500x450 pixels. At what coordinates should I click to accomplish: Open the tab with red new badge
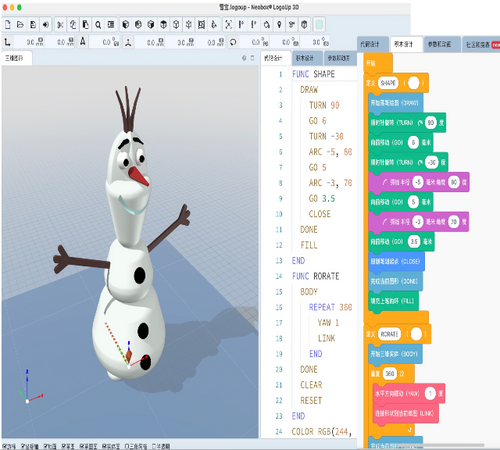click(x=481, y=44)
